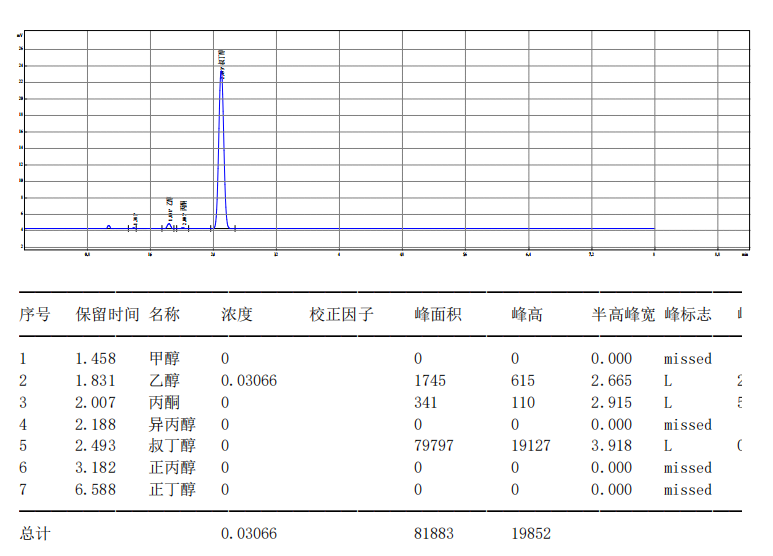The image size is (773, 556).
Task: Click the 异丙醇 name cell
Action: point(172,425)
